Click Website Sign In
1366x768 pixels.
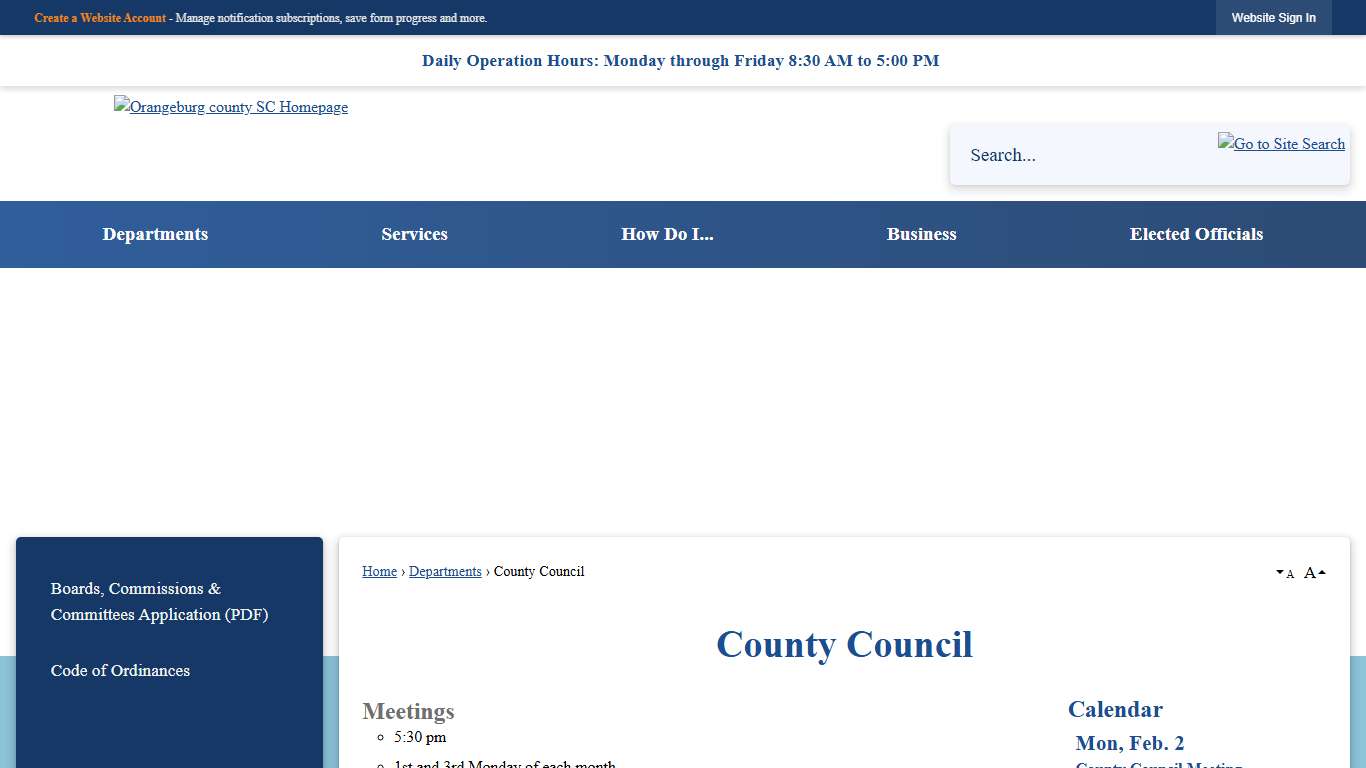(x=1274, y=17)
